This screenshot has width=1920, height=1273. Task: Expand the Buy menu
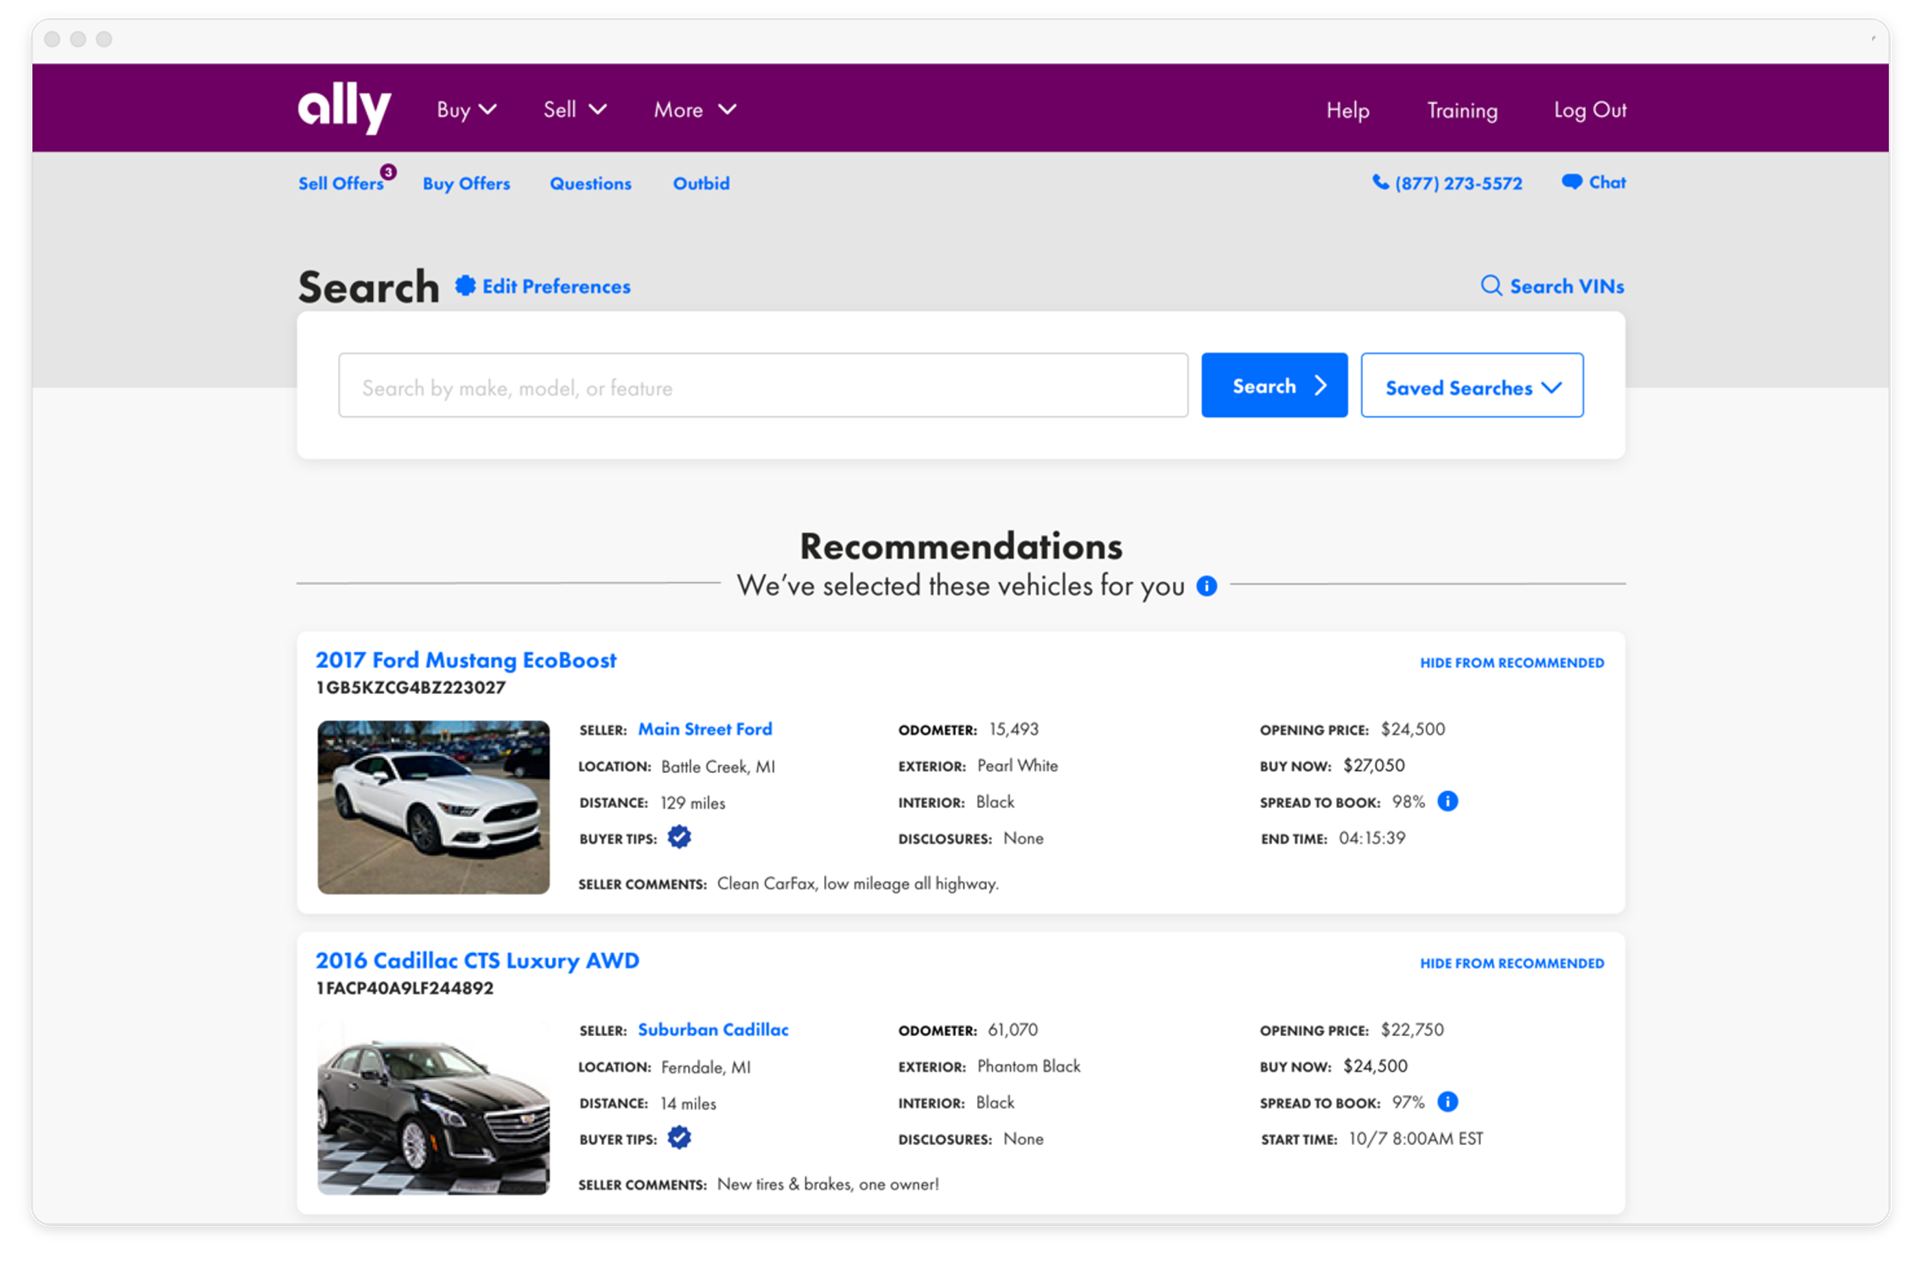point(466,110)
